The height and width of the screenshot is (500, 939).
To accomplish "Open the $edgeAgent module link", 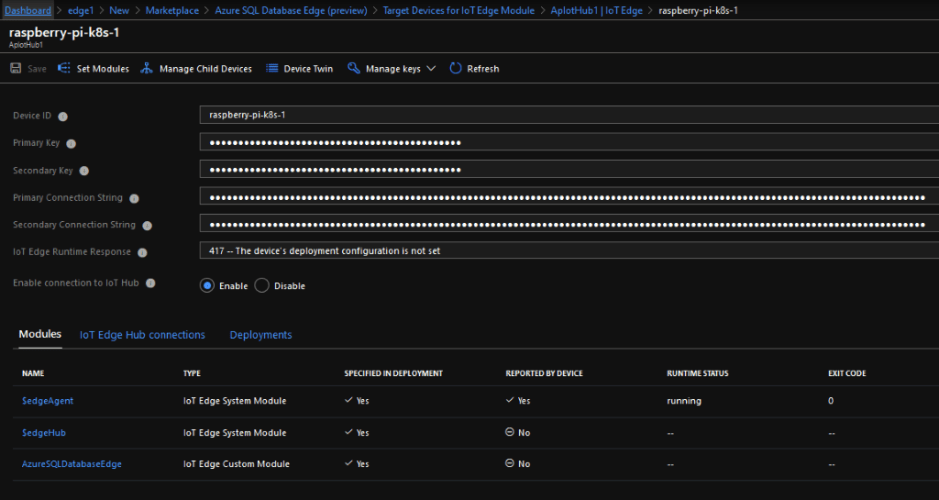I will 47,401.
